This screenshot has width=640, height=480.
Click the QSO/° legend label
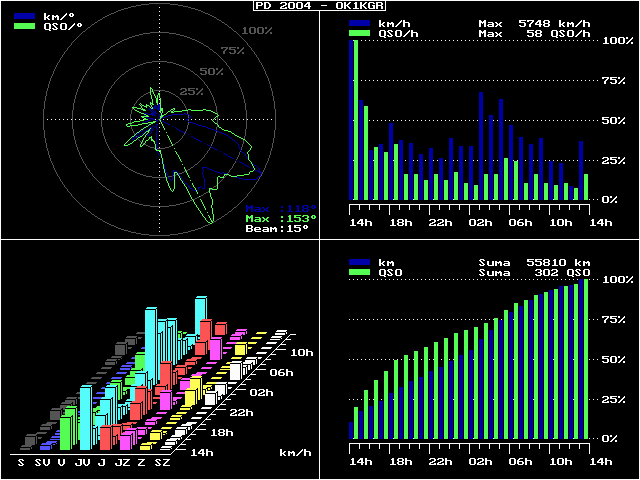click(65, 26)
